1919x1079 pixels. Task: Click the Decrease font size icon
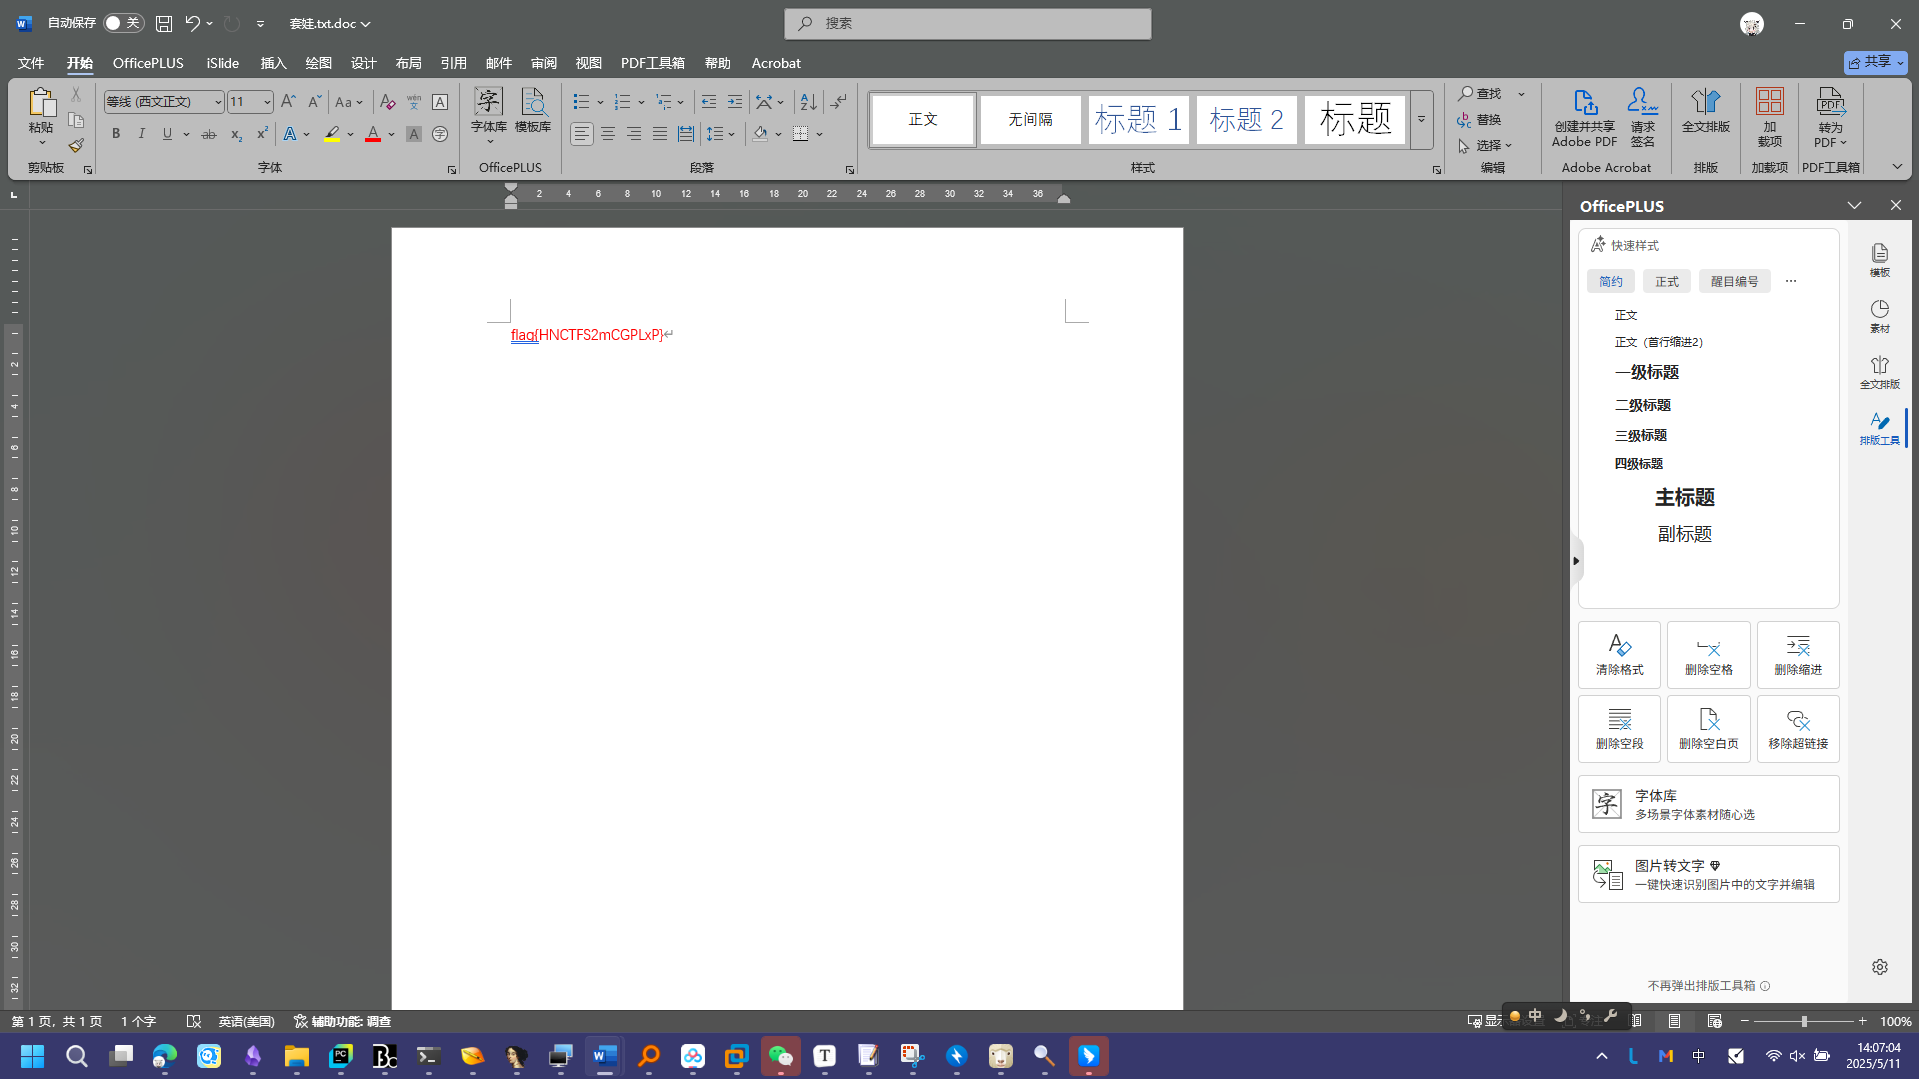point(314,102)
